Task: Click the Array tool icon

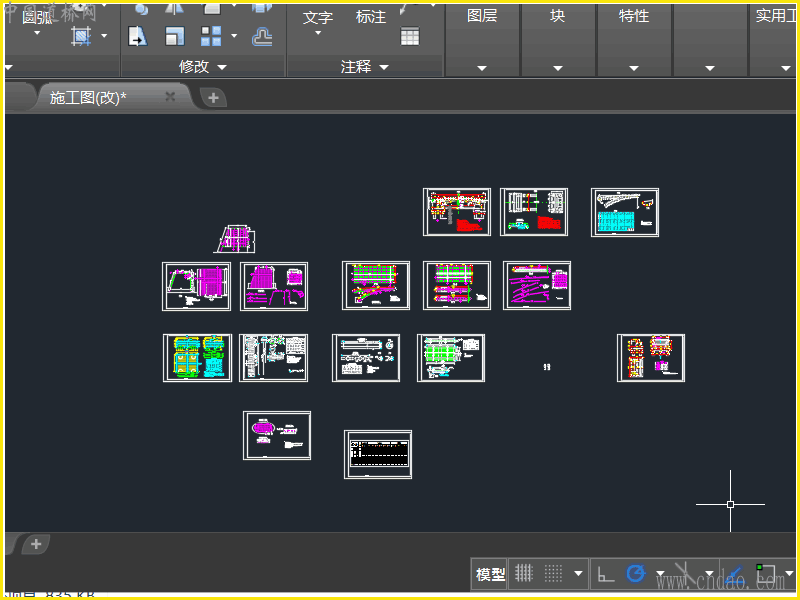Action: coord(211,37)
